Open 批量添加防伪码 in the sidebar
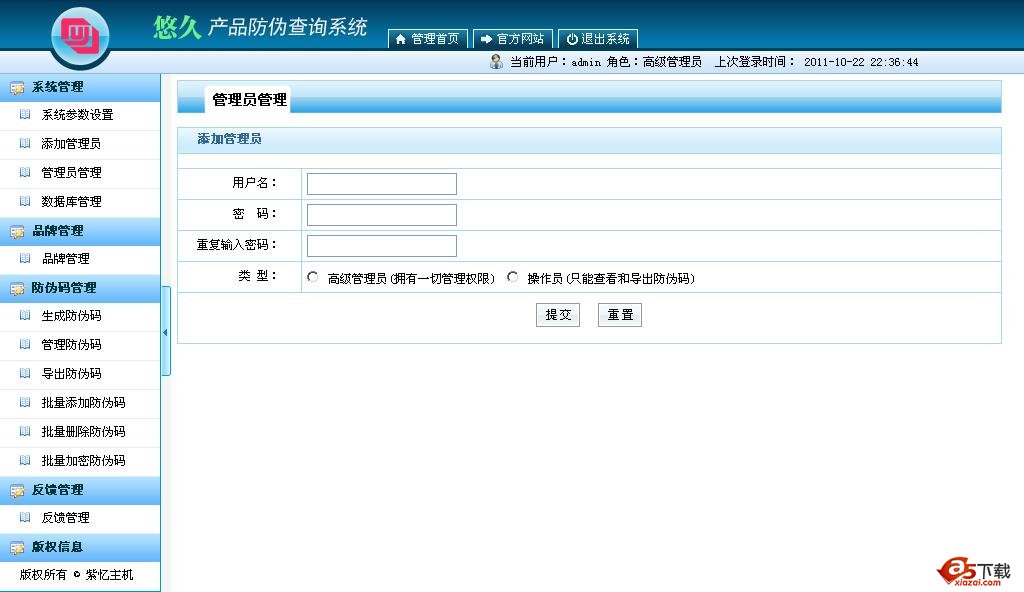This screenshot has width=1024, height=592. 83,403
